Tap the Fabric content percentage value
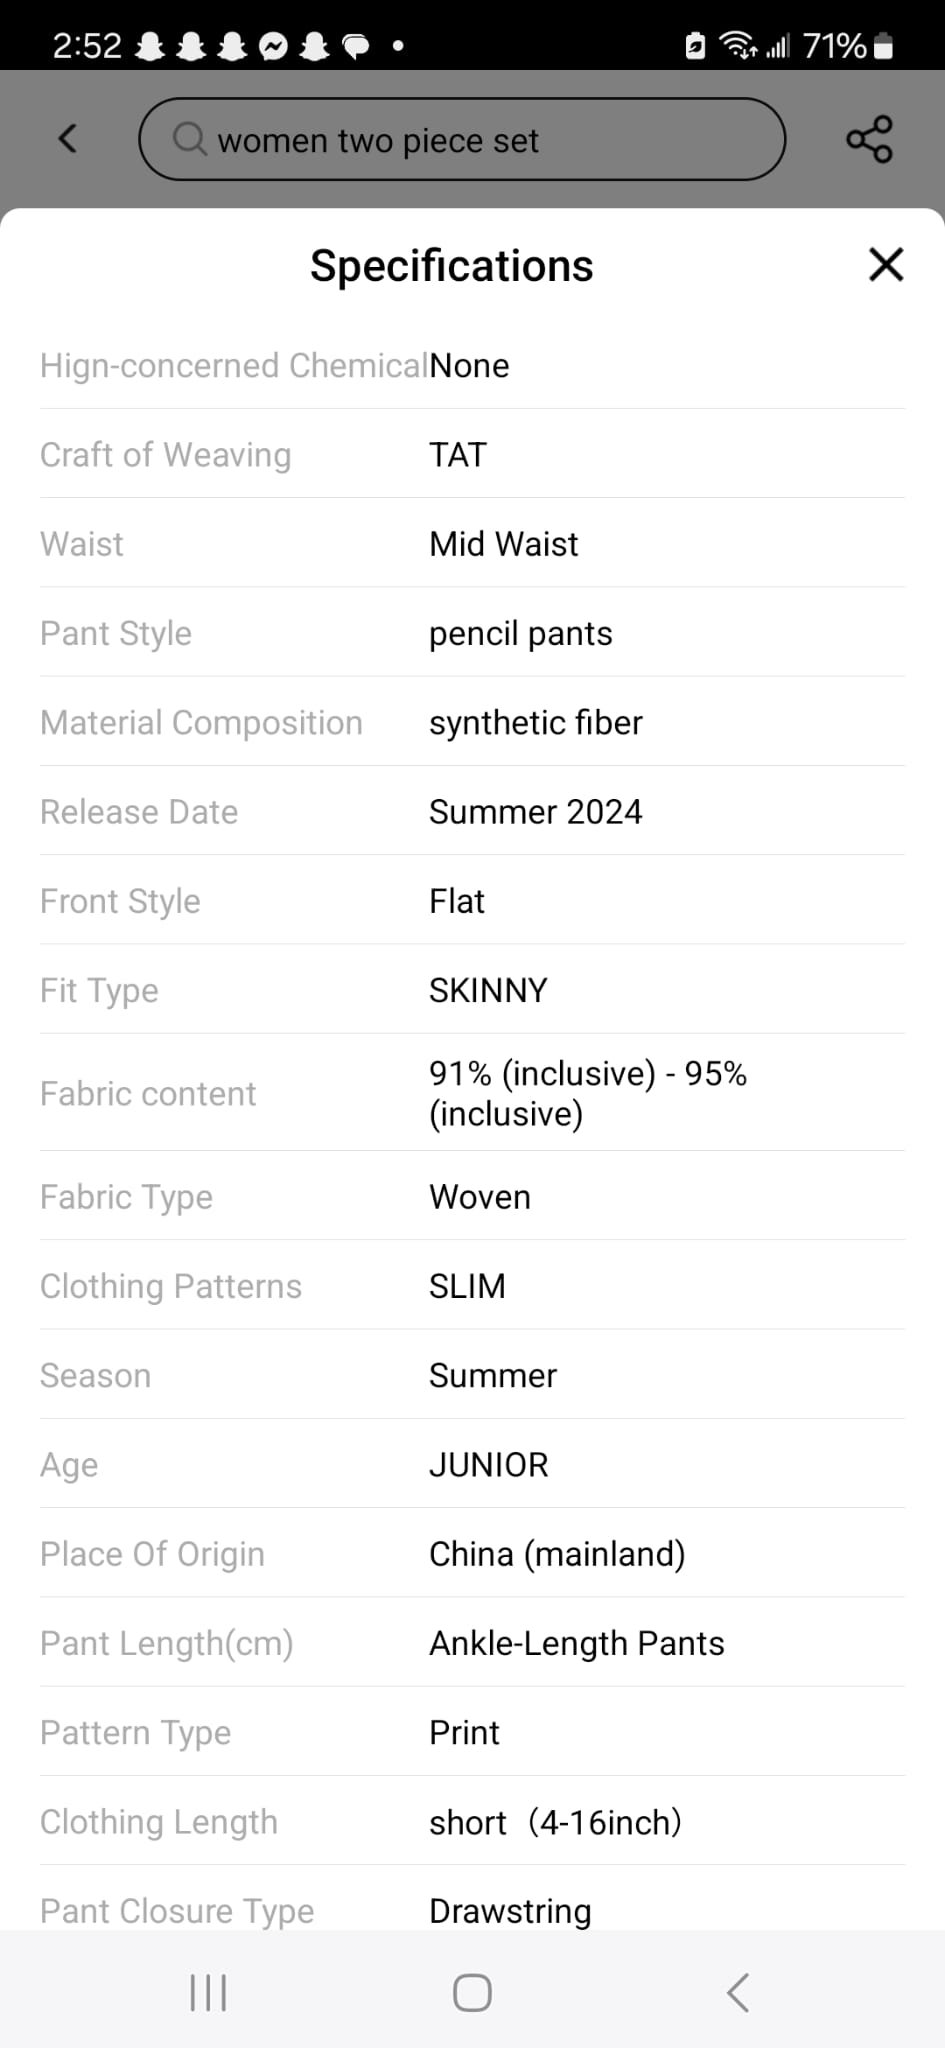This screenshot has height=2048, width=945. [x=588, y=1093]
